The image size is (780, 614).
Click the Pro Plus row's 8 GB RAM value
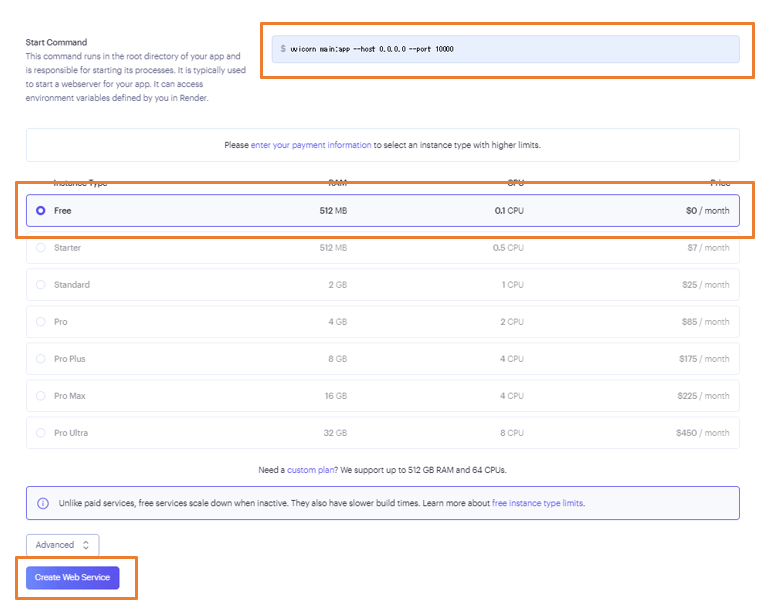pyautogui.click(x=336, y=359)
